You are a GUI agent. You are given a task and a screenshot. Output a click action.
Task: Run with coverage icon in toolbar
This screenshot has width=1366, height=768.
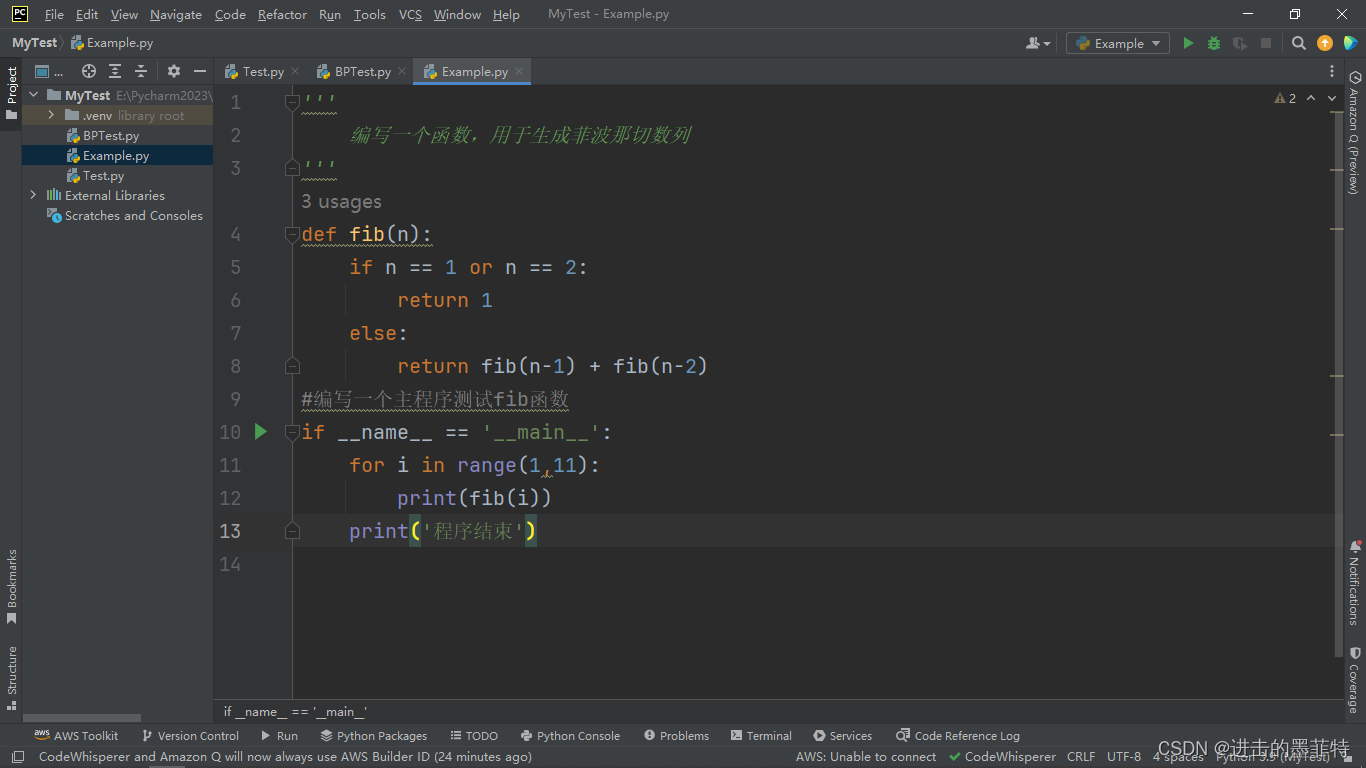pos(1240,43)
